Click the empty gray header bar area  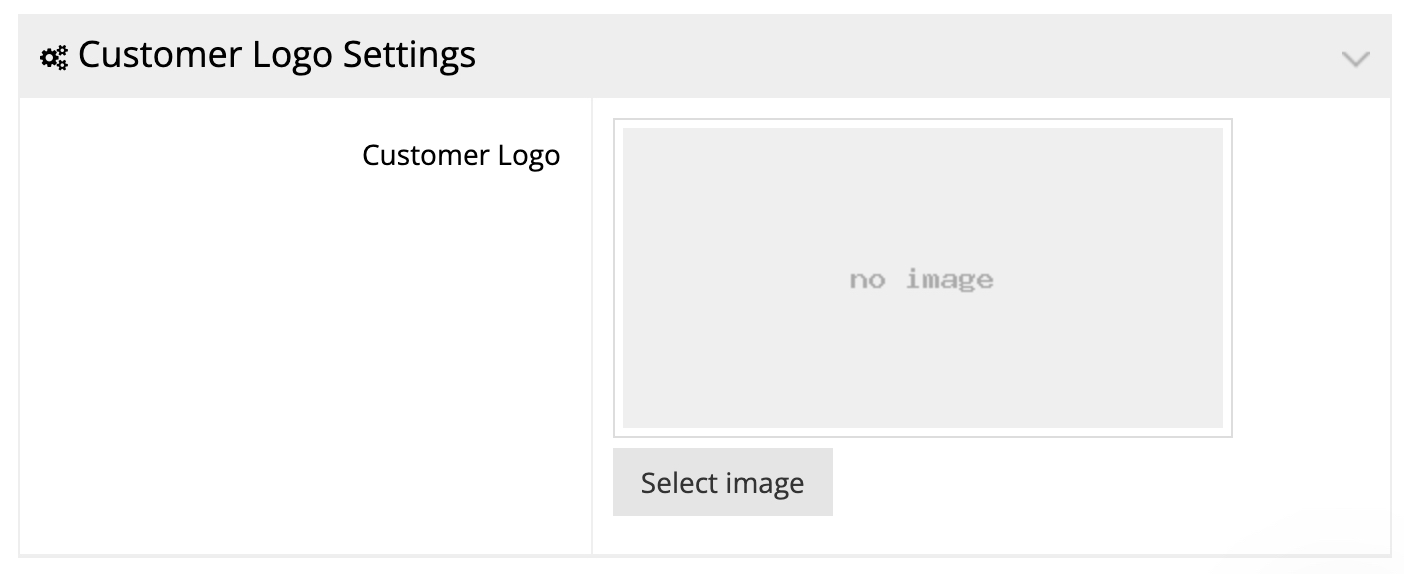click(900, 57)
